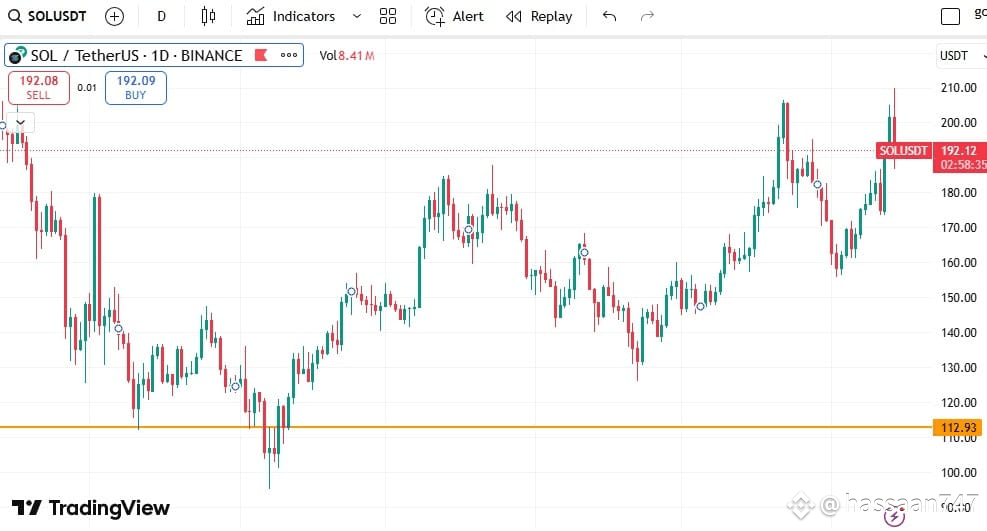The width and height of the screenshot is (987, 531).
Task: Select the 112.93 price line label
Action: 958,428
